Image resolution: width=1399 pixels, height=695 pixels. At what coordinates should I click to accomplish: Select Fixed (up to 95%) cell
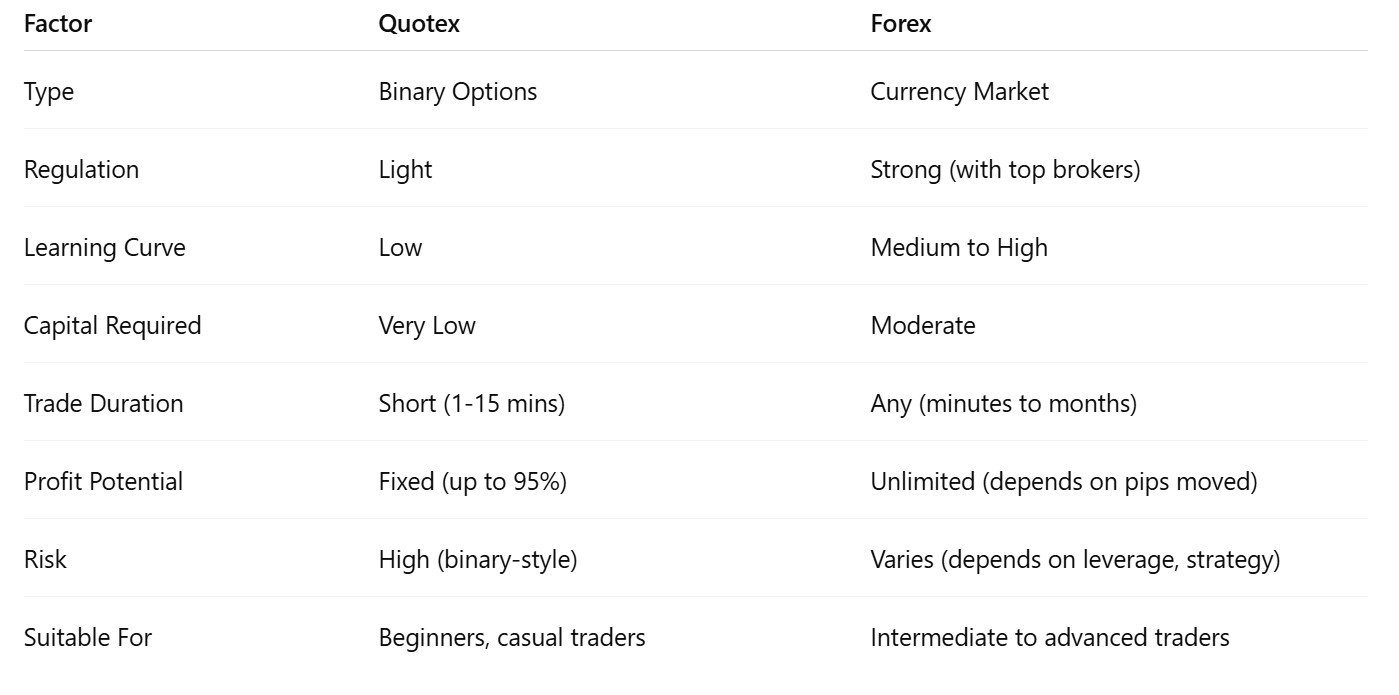click(x=473, y=482)
